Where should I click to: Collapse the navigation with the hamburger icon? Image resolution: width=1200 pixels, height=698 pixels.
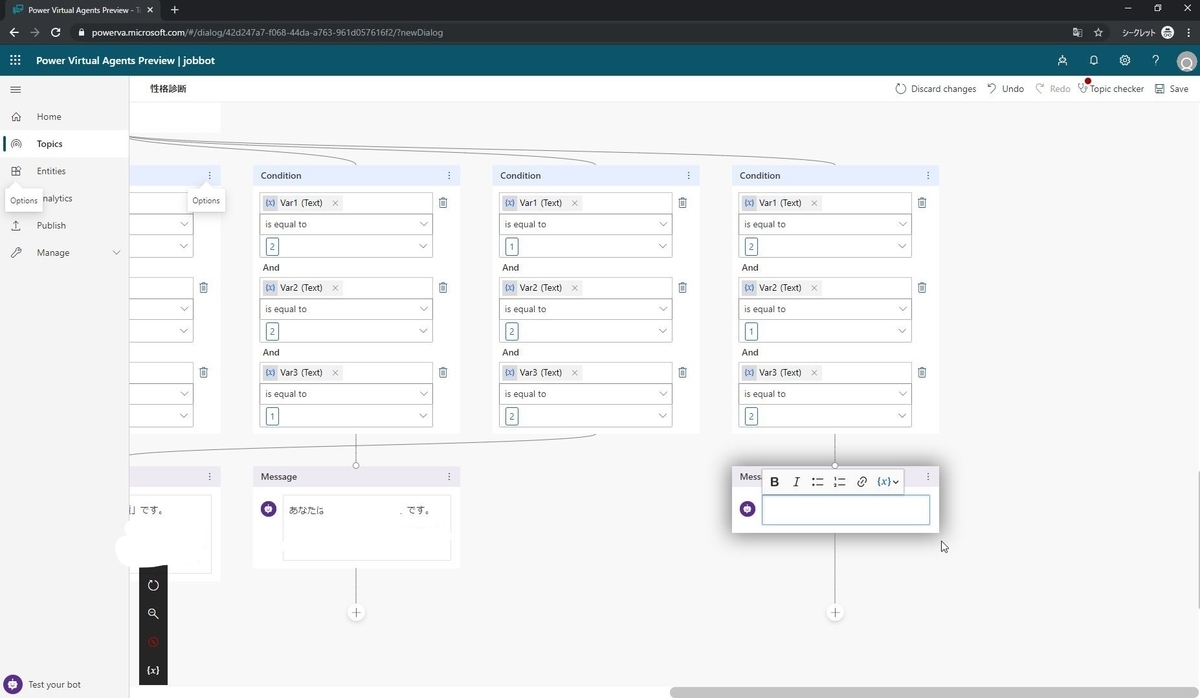coord(15,89)
